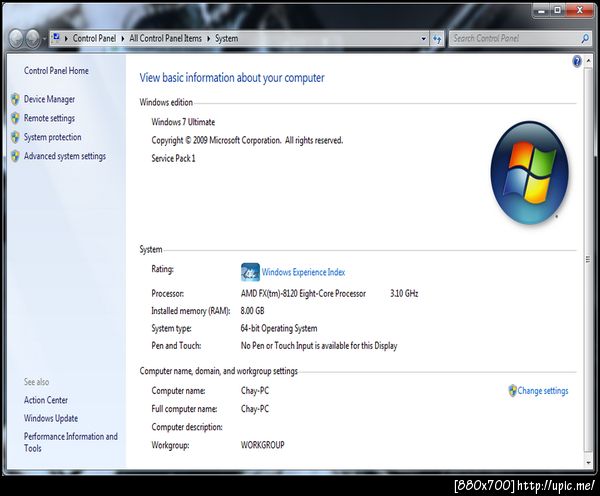600x496 pixels.
Task: Maximize the System window
Action: tap(558, 11)
